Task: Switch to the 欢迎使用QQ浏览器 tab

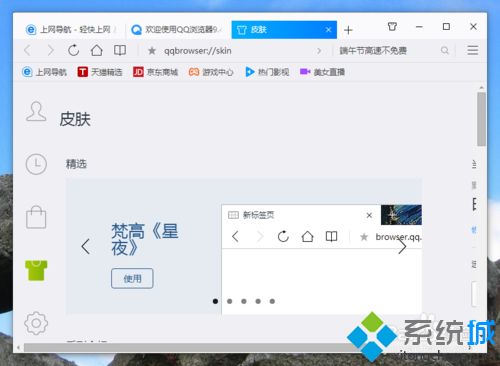Action: (177, 30)
